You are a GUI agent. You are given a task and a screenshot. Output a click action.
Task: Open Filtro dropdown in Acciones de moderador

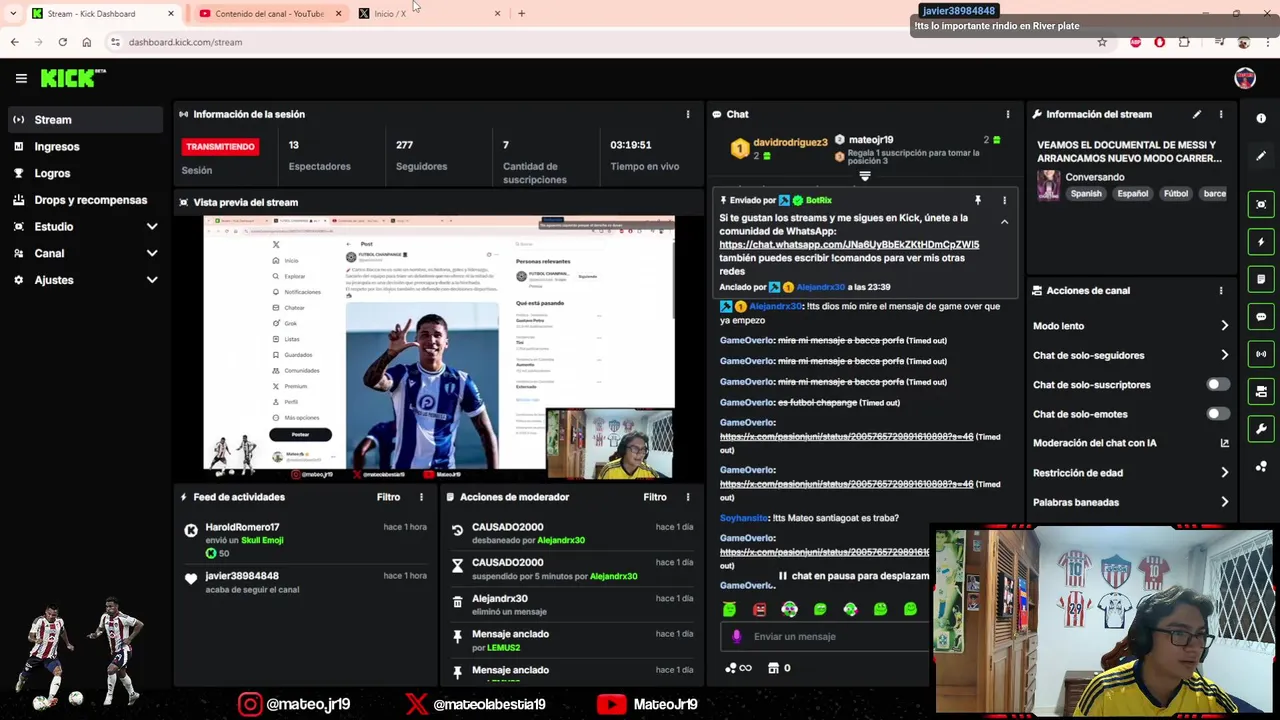[655, 497]
